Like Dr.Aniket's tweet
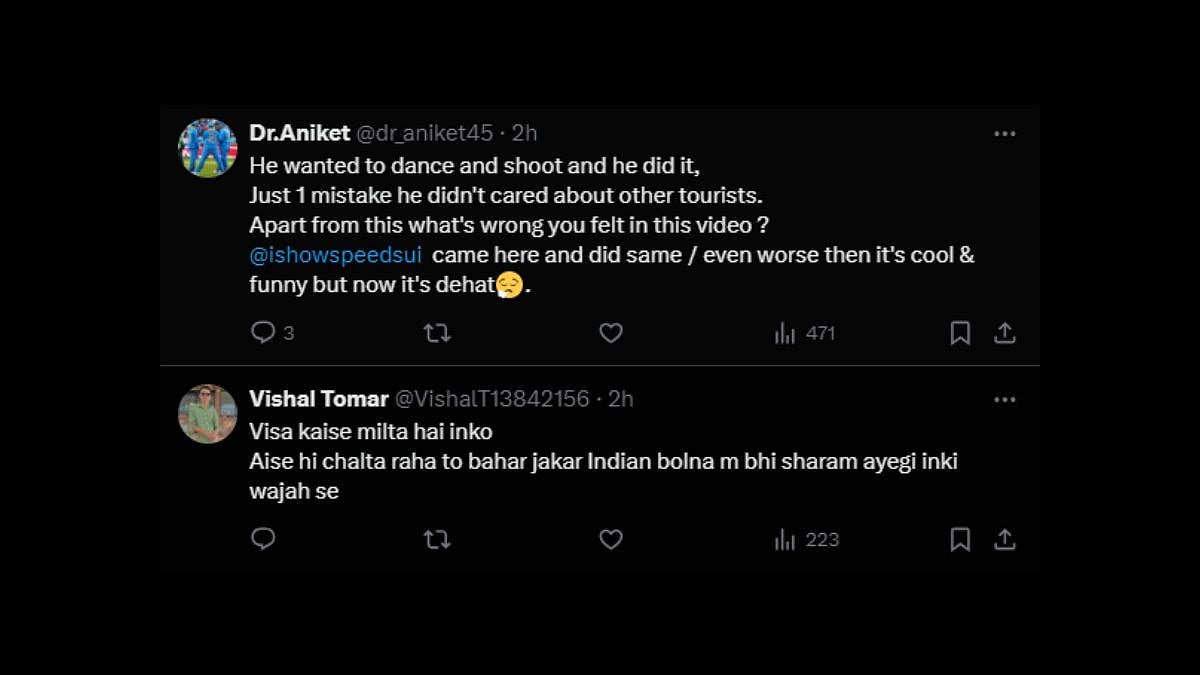The image size is (1200, 675). click(x=611, y=333)
